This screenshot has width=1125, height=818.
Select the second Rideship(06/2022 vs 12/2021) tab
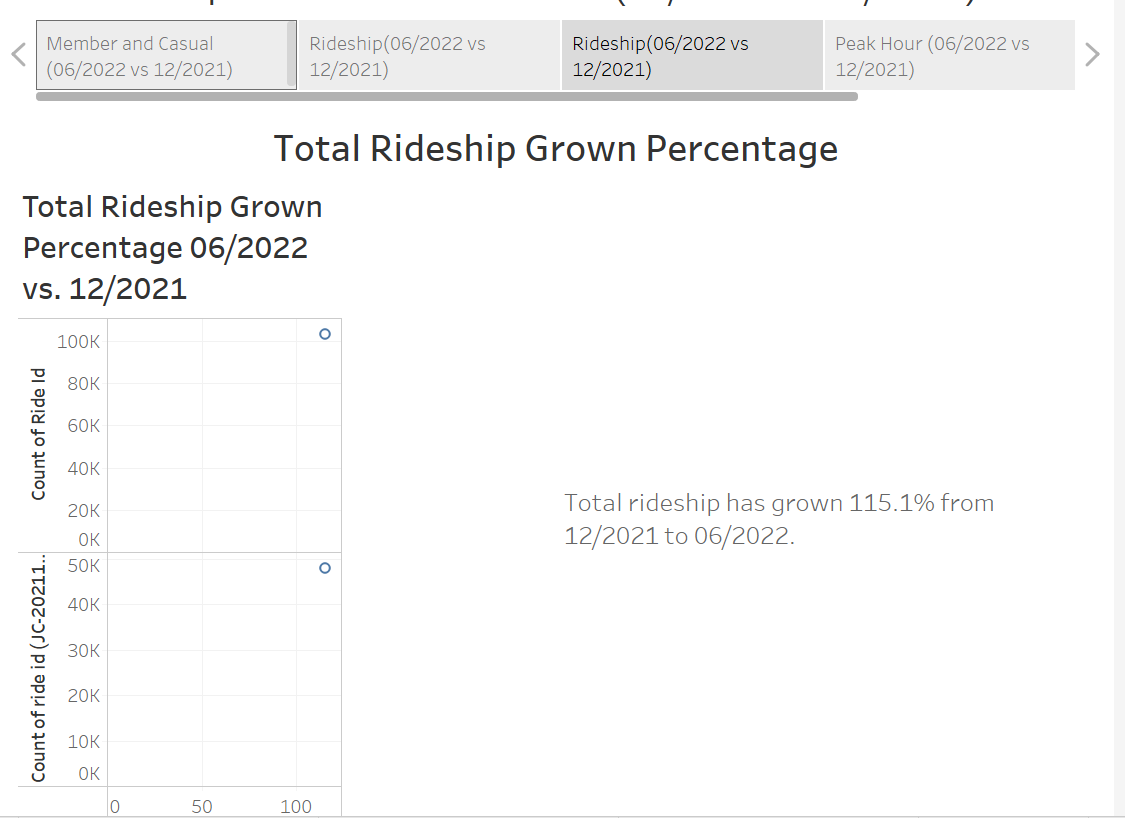click(x=691, y=55)
